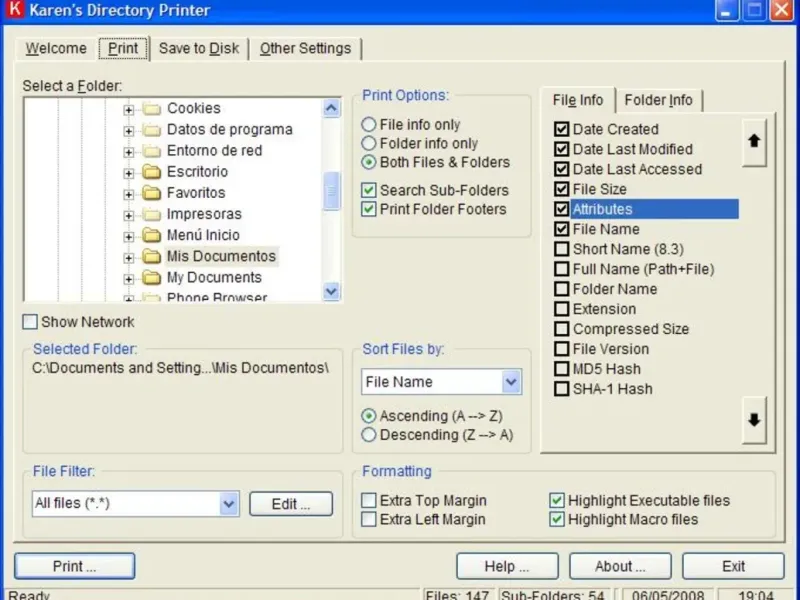This screenshot has height=600, width=800.
Task: Choose Folder info only
Action: pyautogui.click(x=368, y=143)
